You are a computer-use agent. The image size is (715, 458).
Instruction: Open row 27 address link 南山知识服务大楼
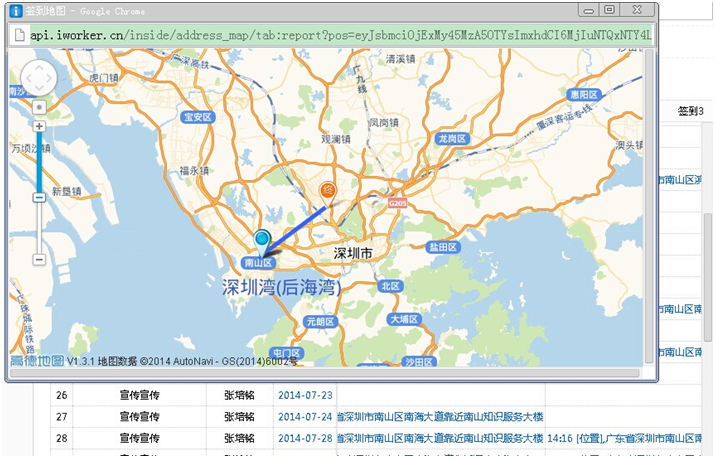(x=440, y=416)
